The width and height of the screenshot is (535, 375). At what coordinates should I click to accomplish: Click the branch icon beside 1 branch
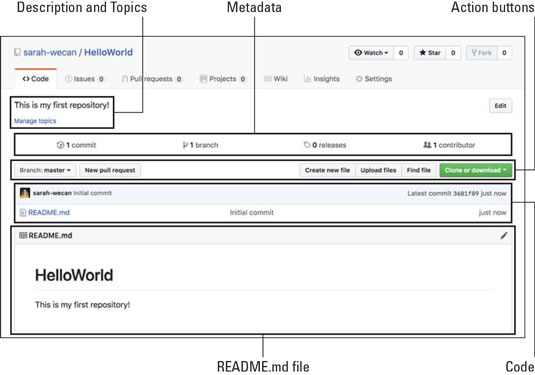(185, 145)
